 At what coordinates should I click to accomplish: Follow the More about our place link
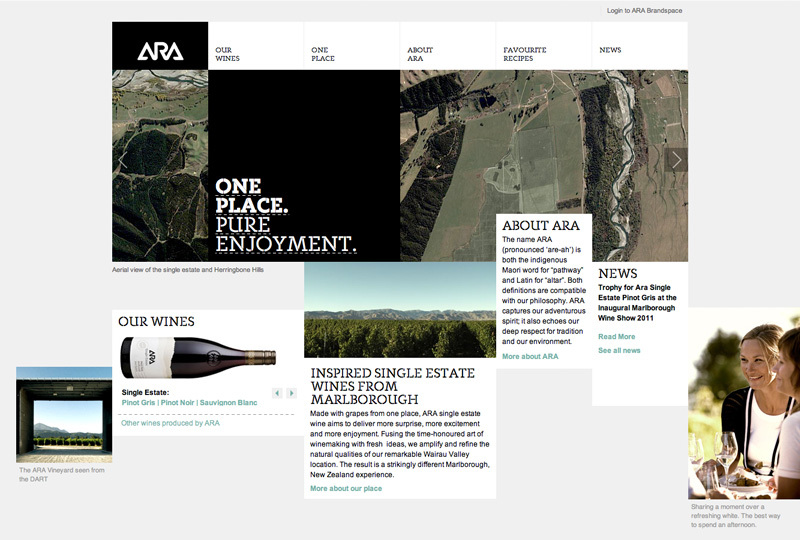346,488
